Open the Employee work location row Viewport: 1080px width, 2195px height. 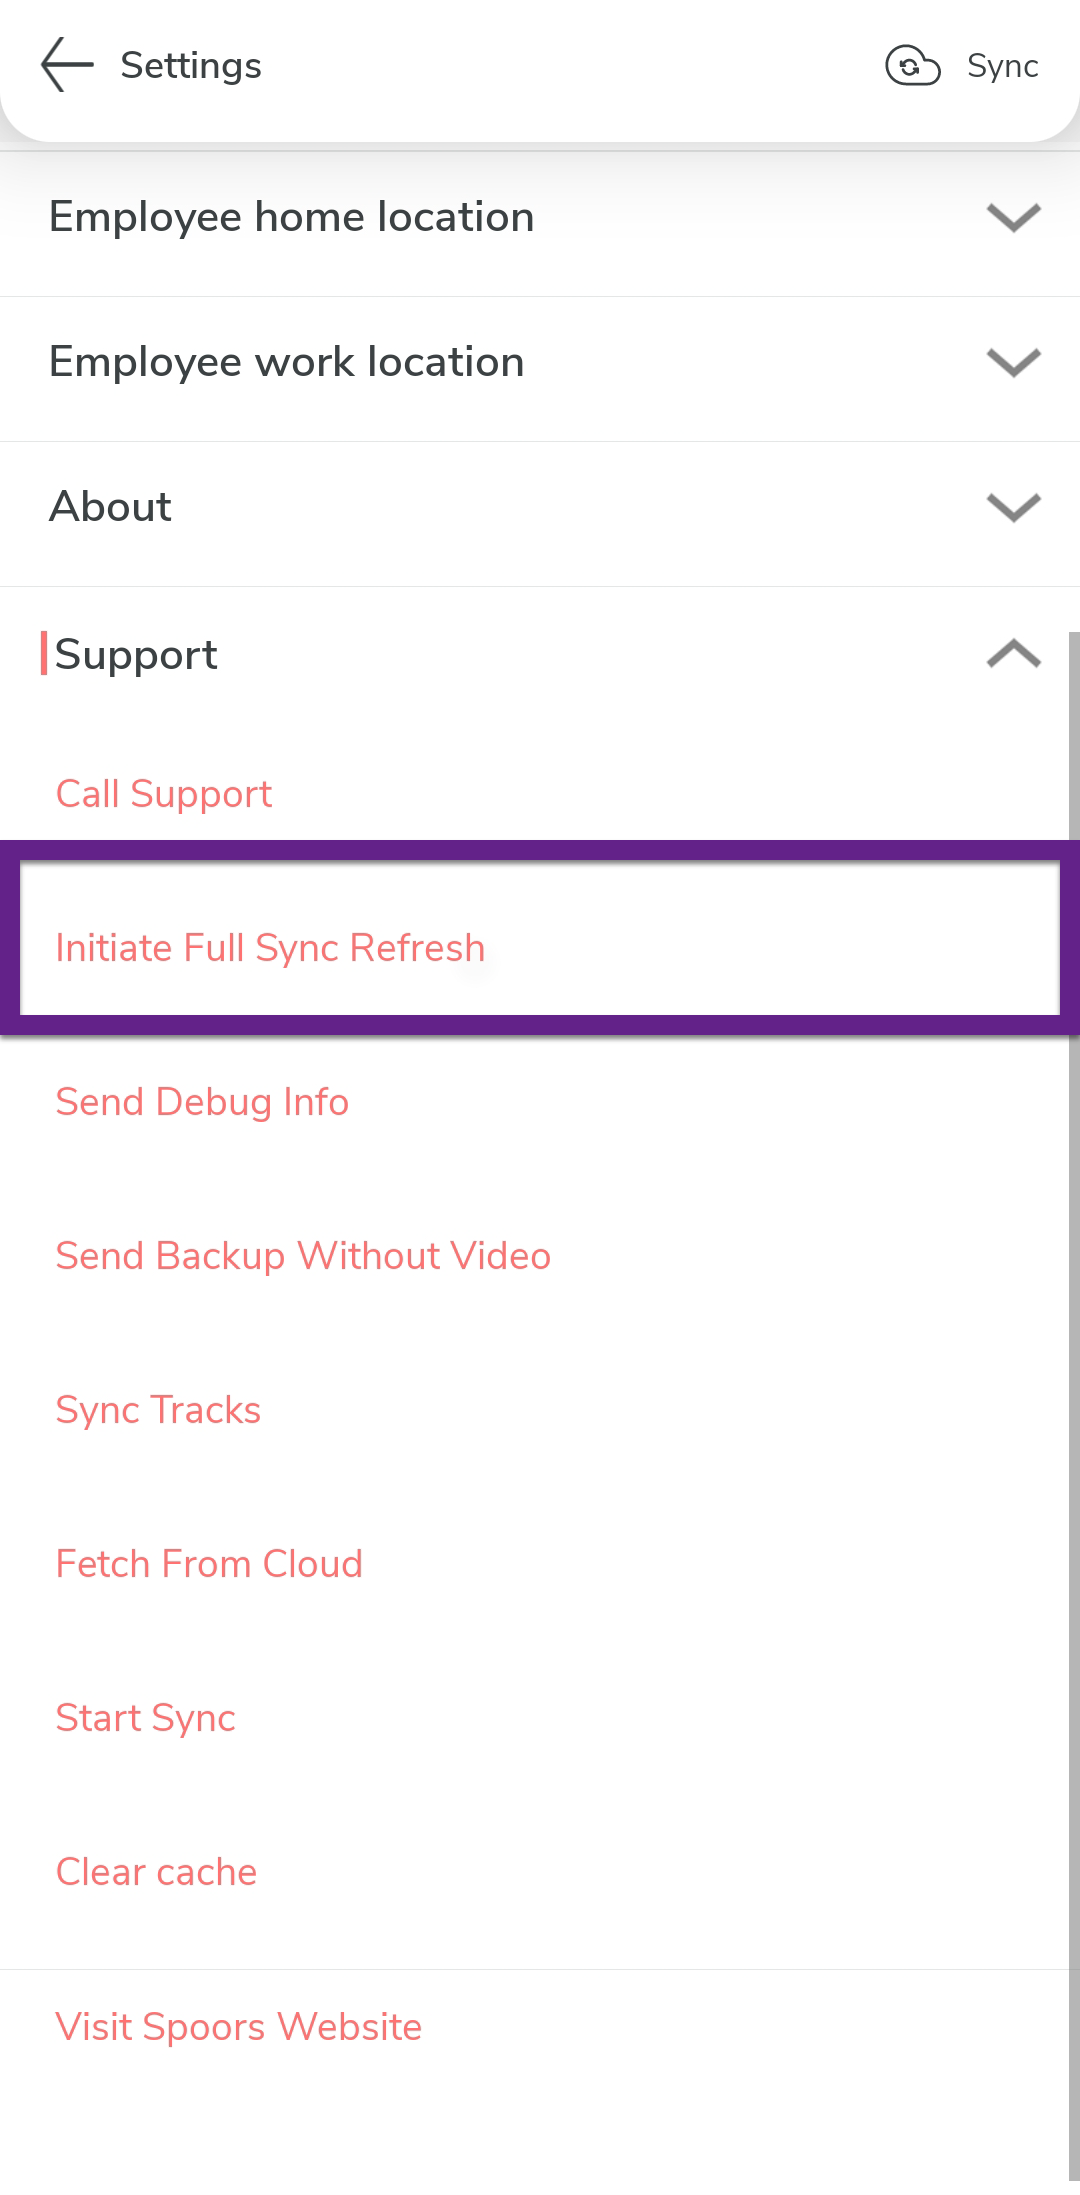(287, 362)
